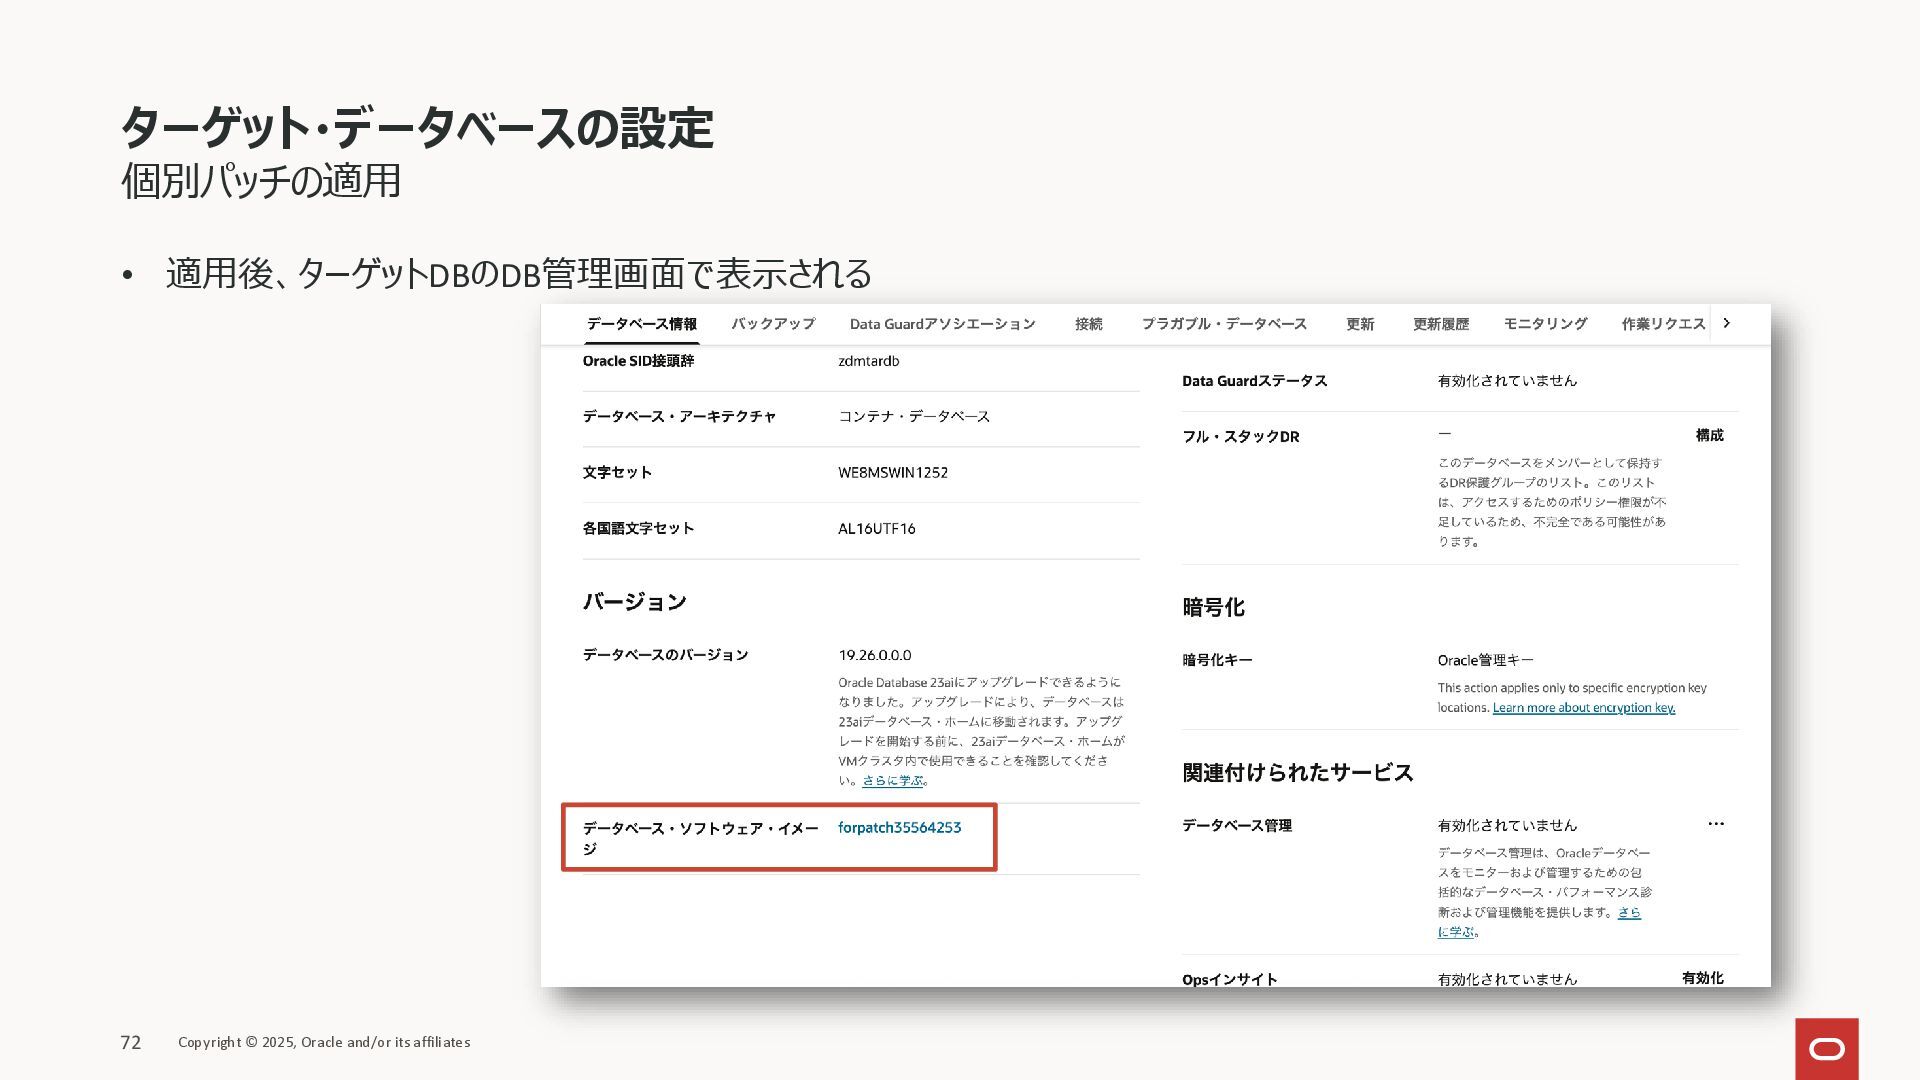
Task: Open プラガブル・データベース tab
Action: 1224,324
